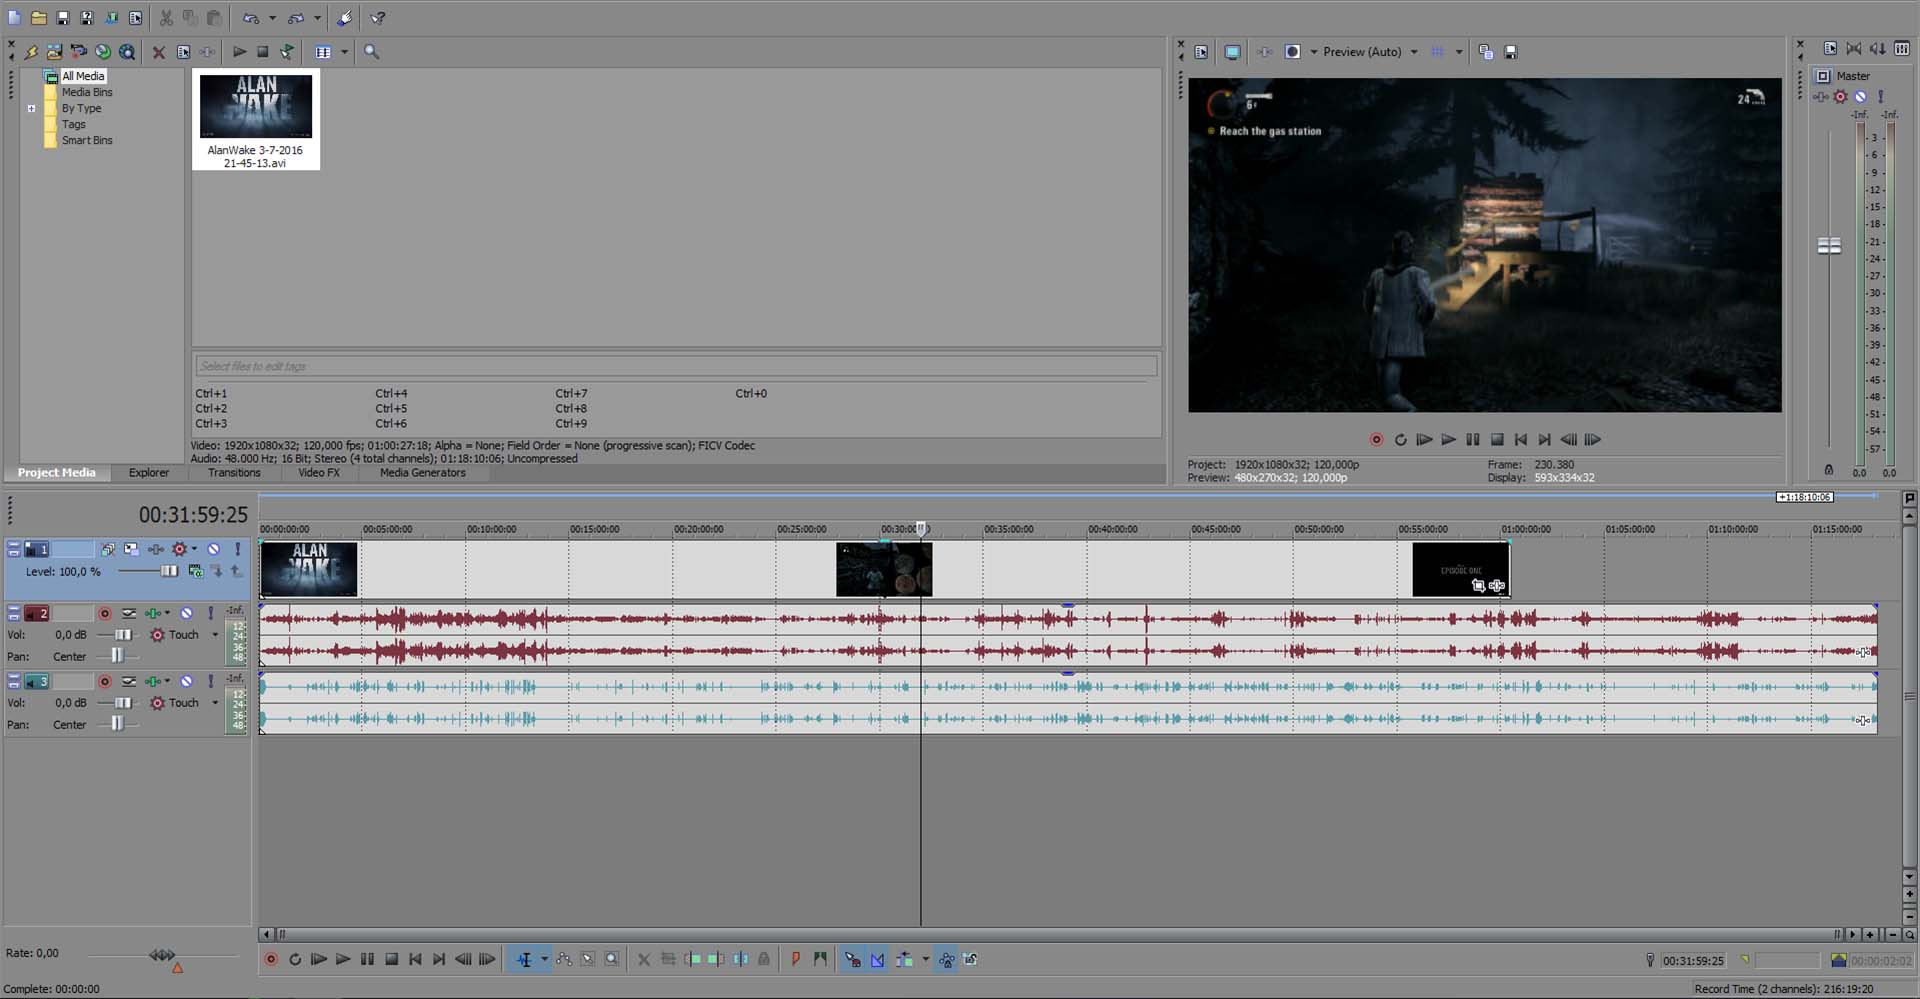1920x999 pixels.
Task: Toggle Automatic Crossfades button
Action: [877, 960]
